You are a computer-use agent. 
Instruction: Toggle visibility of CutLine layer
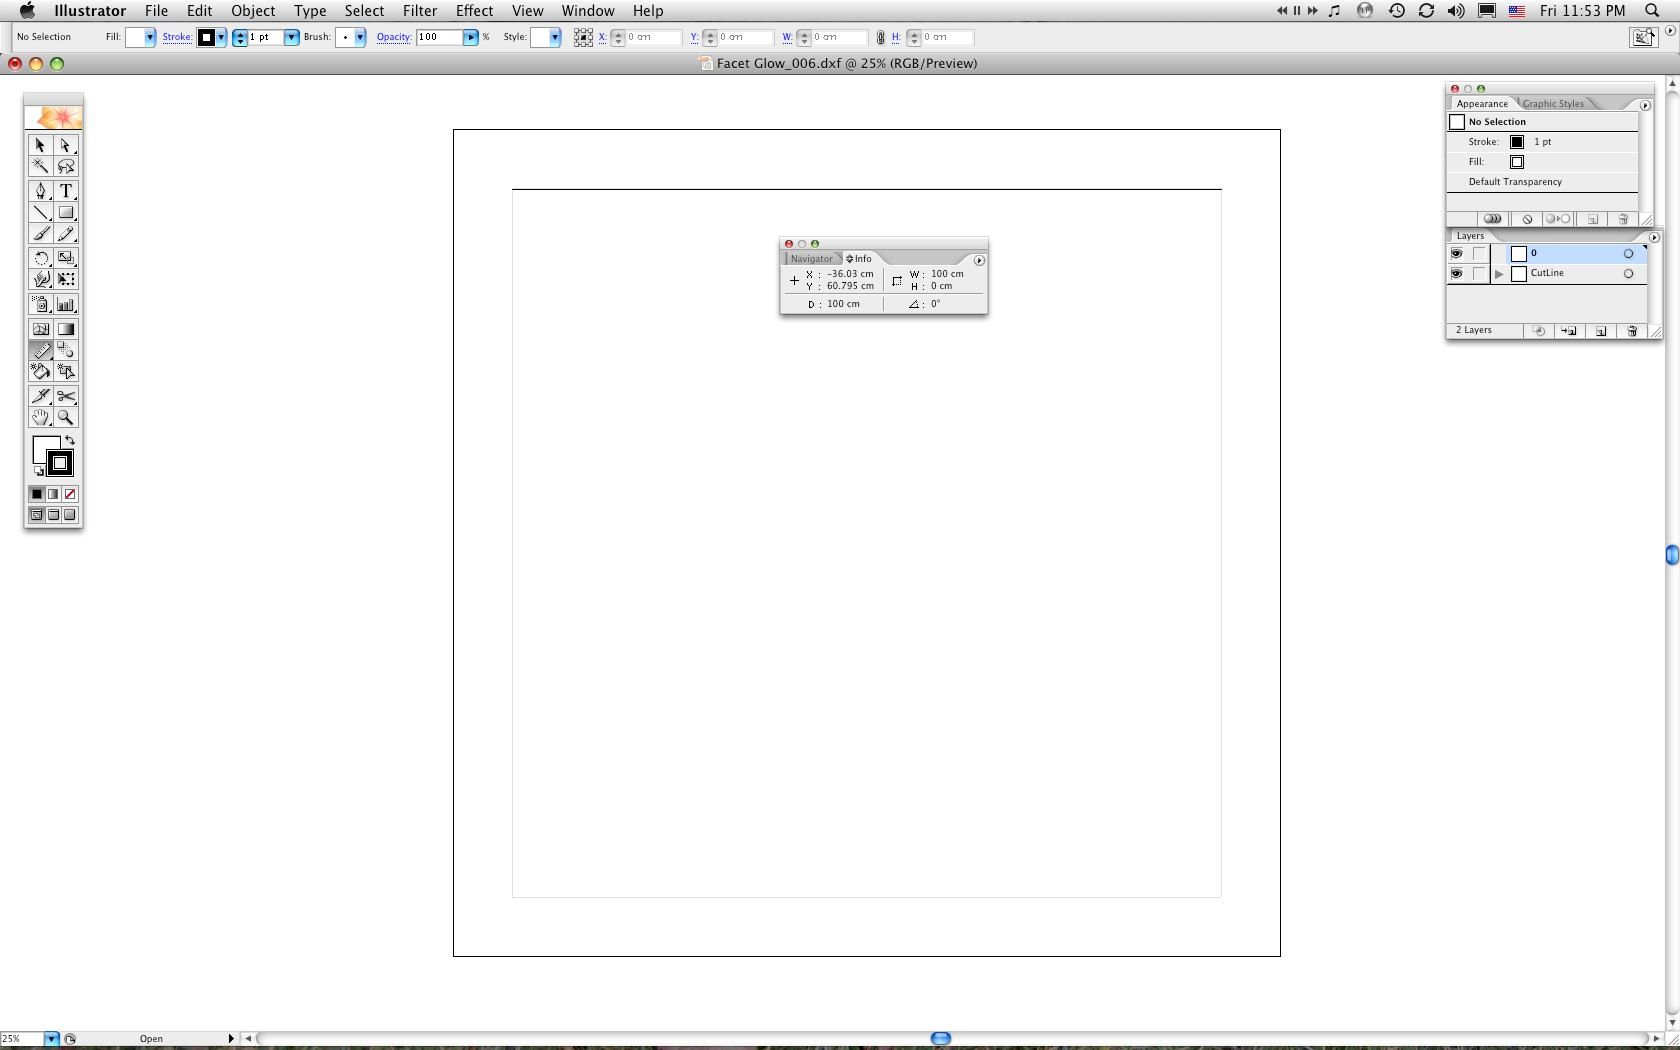pos(1457,274)
